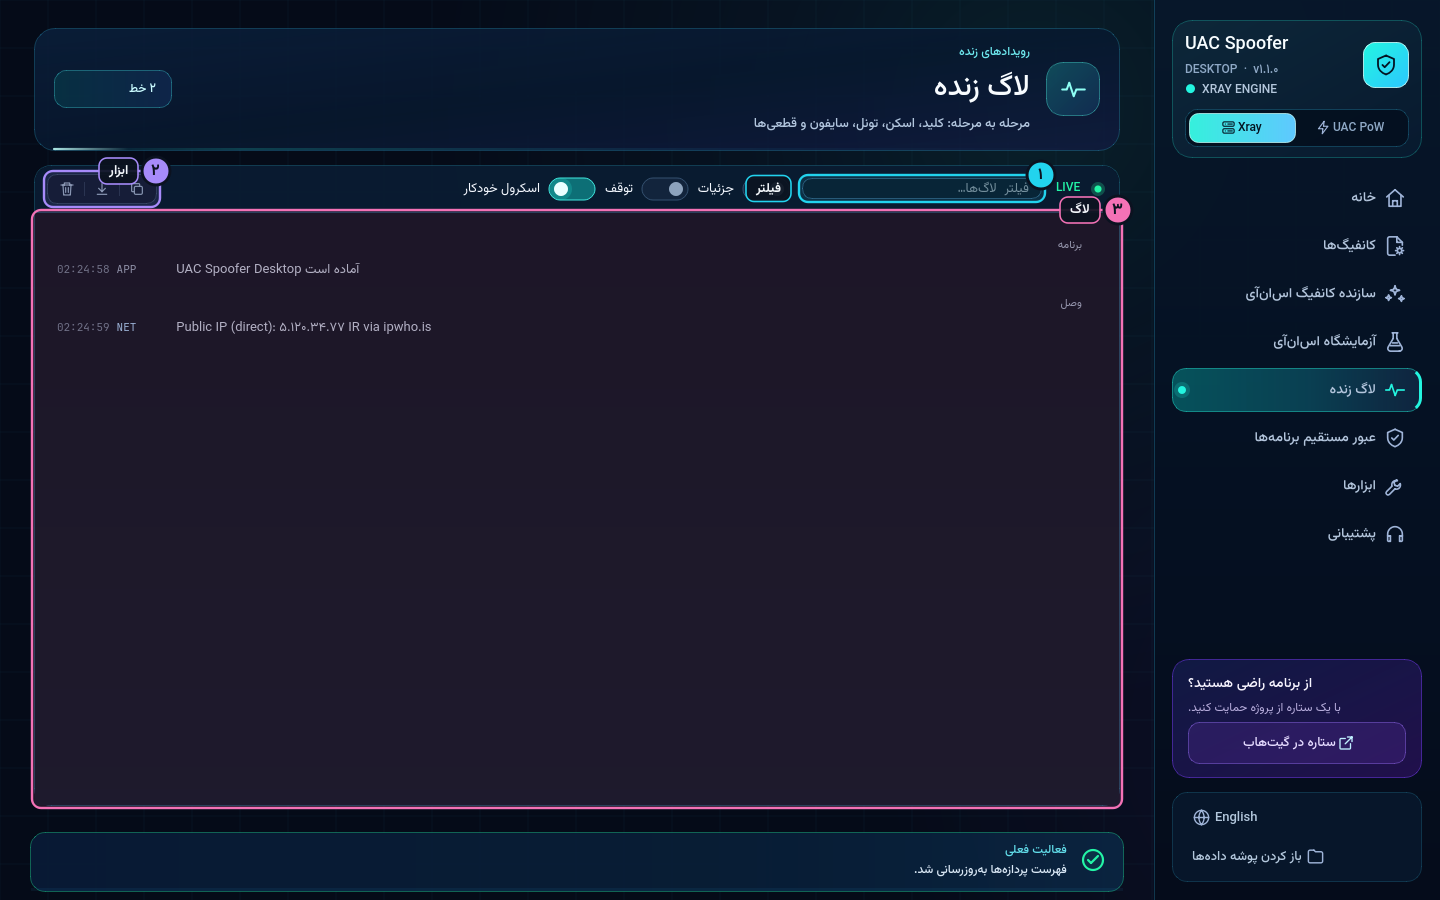Switch engine to UAC PoW
This screenshot has width=1440, height=900.
(1351, 127)
